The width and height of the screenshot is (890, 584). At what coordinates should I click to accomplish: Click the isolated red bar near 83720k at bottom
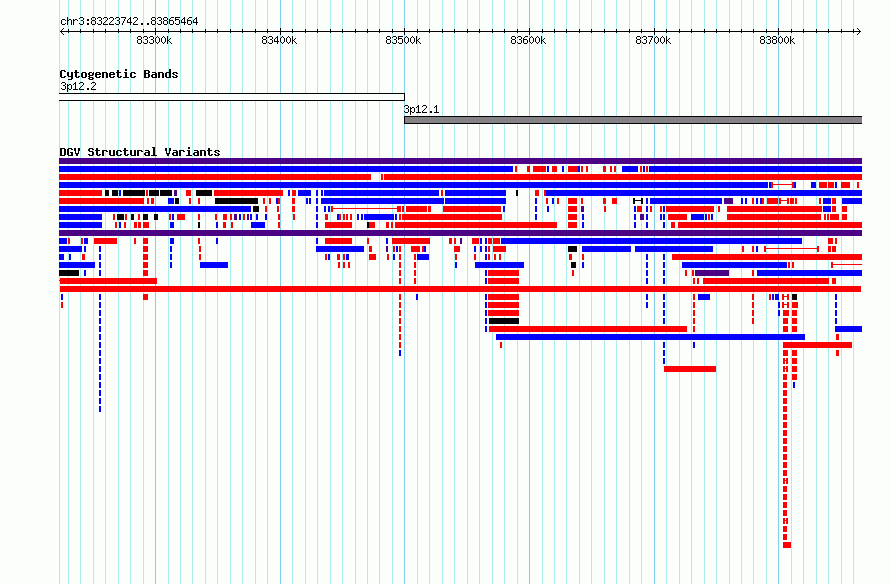click(x=690, y=369)
